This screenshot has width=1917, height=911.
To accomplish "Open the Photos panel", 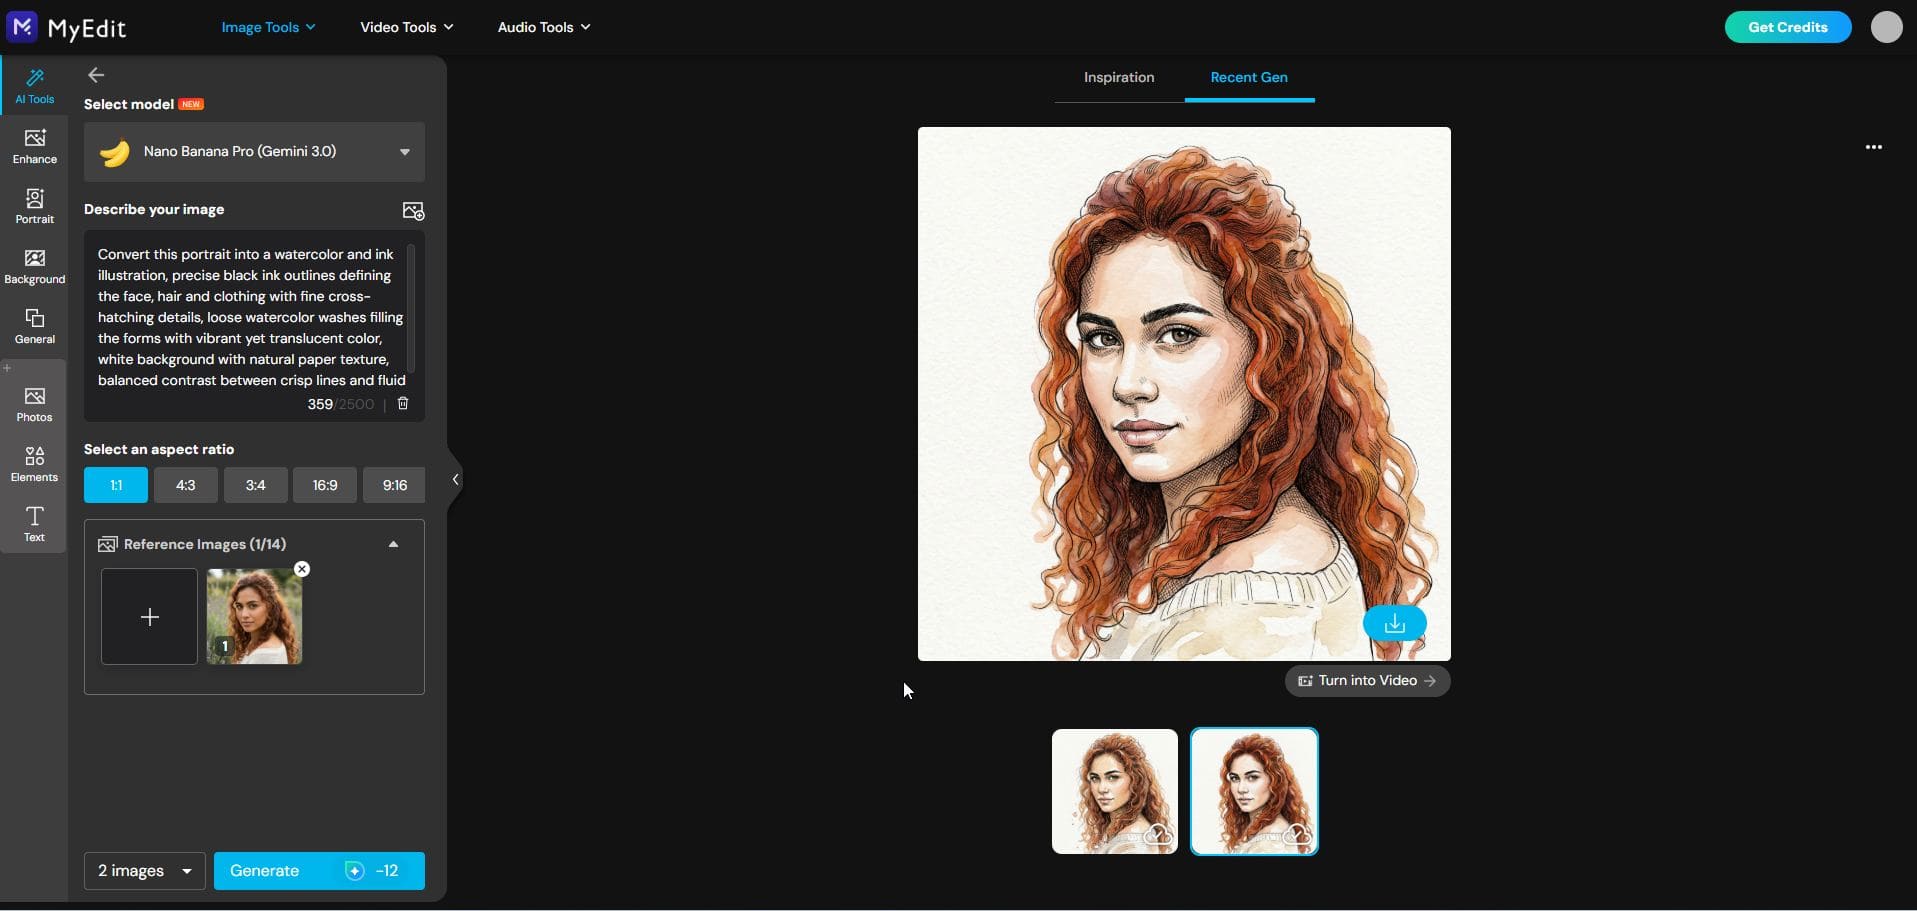I will point(34,403).
